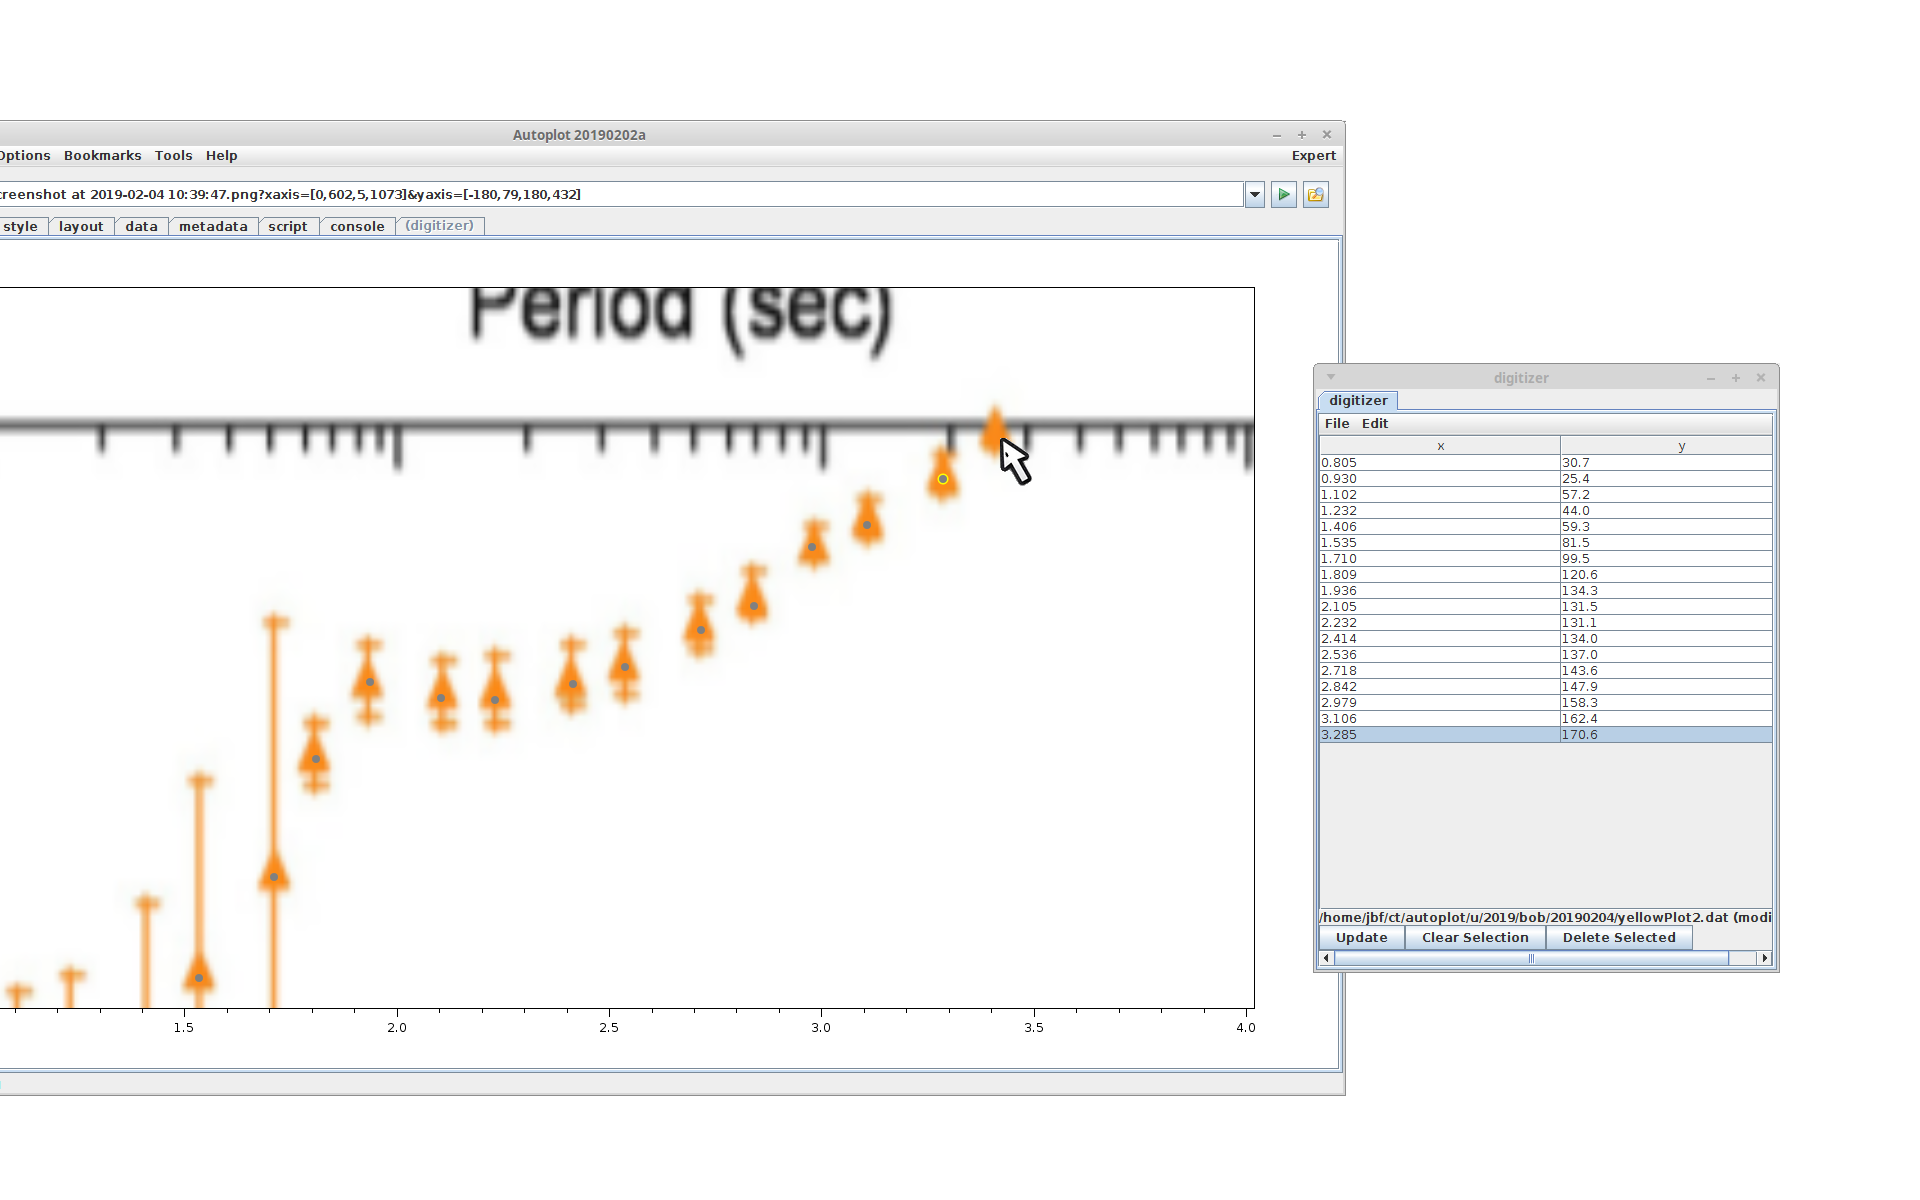This screenshot has width=1920, height=1200.
Task: Click the yellow-circled selected data point
Action: coord(943,479)
